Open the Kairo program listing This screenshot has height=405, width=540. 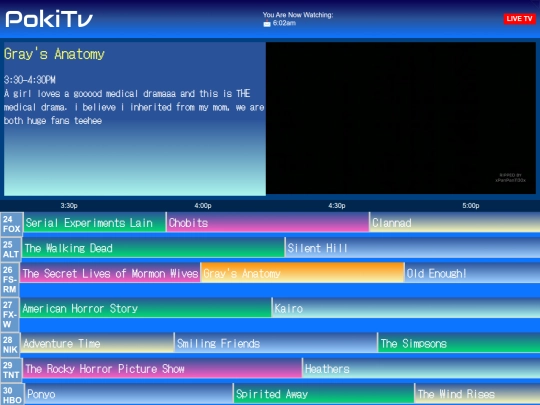pyautogui.click(x=406, y=308)
